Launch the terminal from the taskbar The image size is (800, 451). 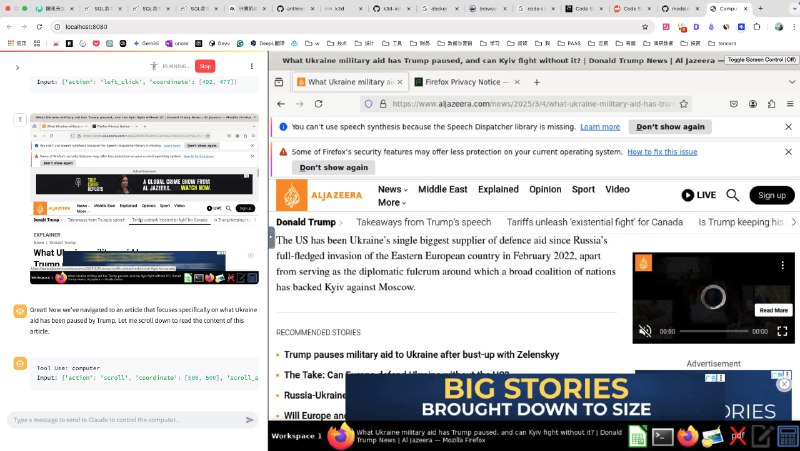pyautogui.click(x=663, y=437)
